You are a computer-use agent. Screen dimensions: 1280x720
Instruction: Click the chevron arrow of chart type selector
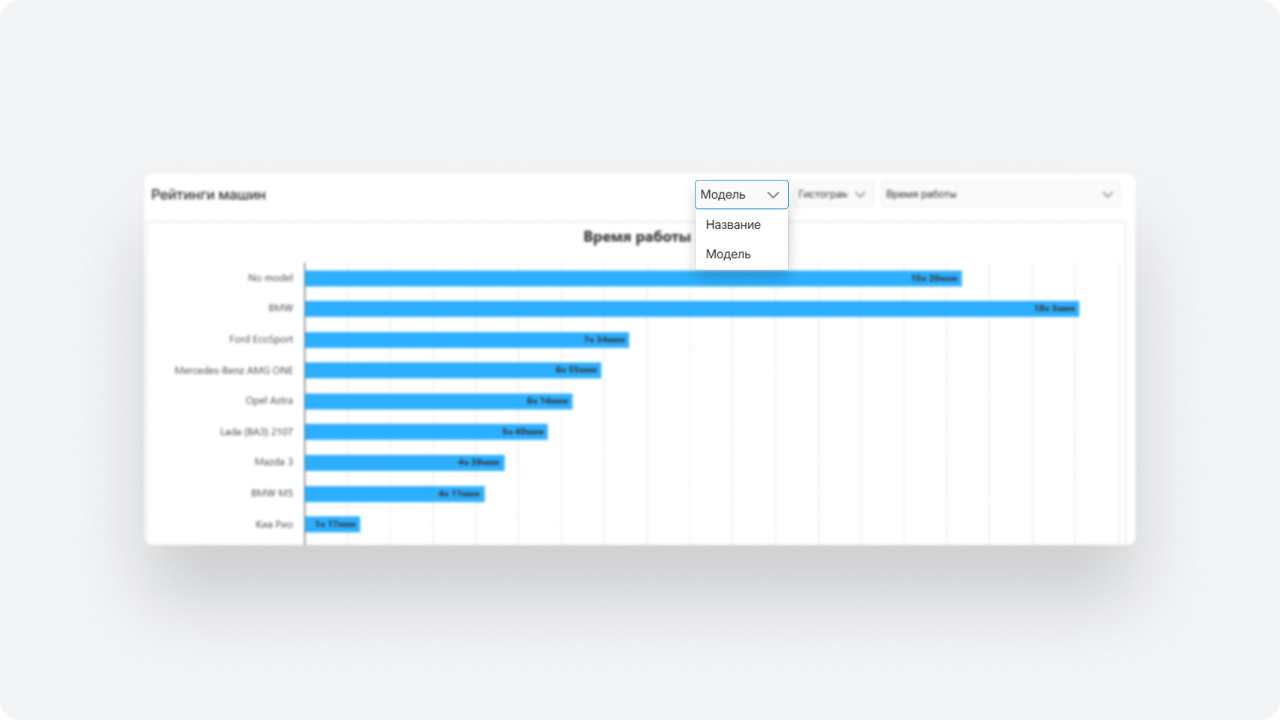point(860,195)
